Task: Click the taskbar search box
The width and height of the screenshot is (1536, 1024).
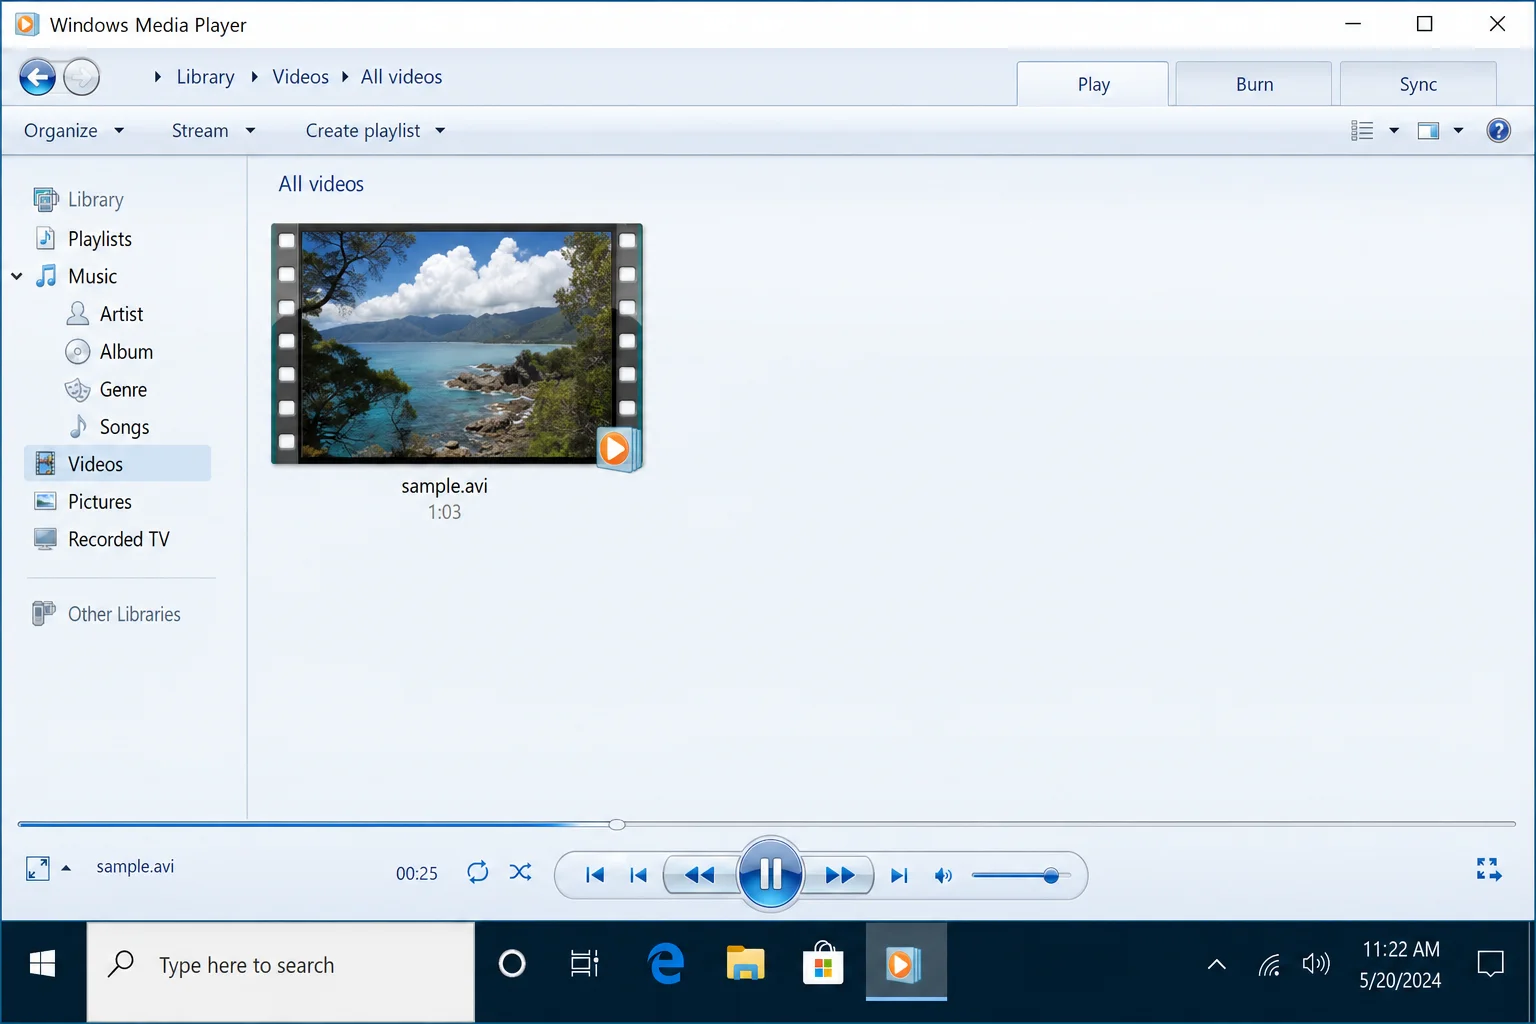Action: pos(281,971)
